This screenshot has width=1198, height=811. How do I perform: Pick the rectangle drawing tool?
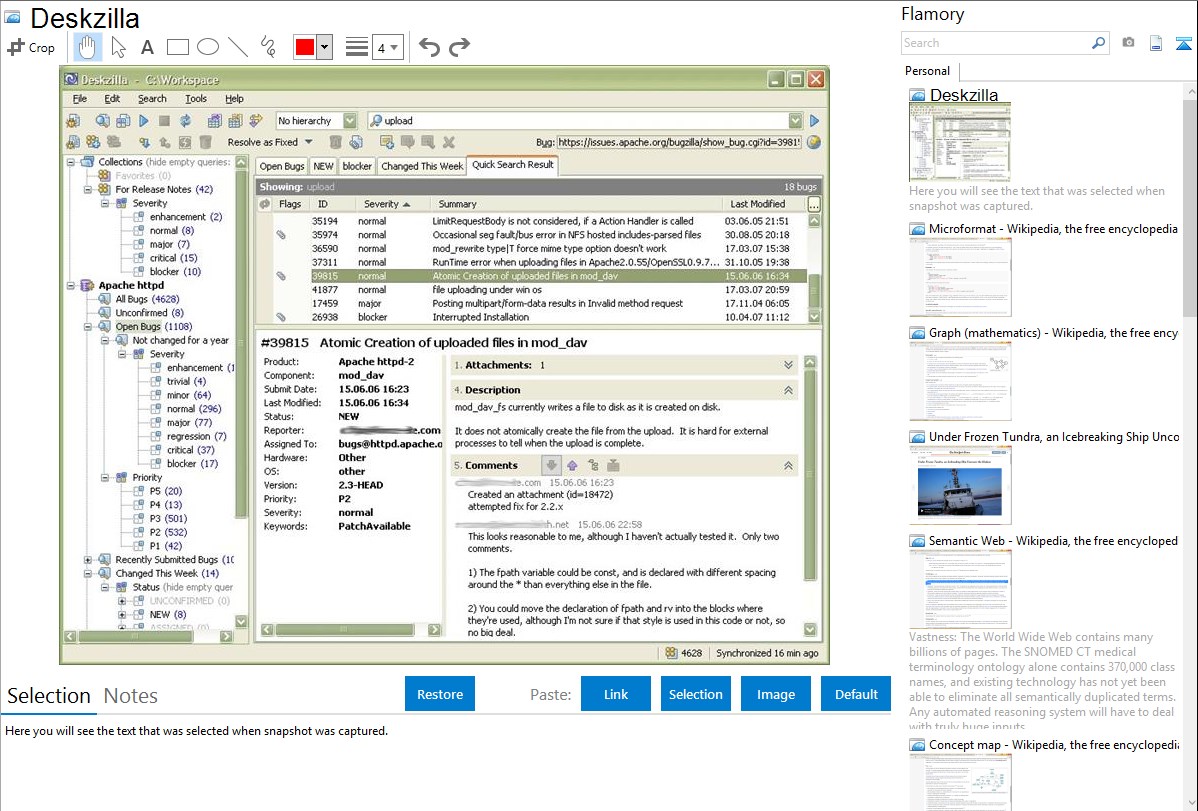(x=177, y=47)
